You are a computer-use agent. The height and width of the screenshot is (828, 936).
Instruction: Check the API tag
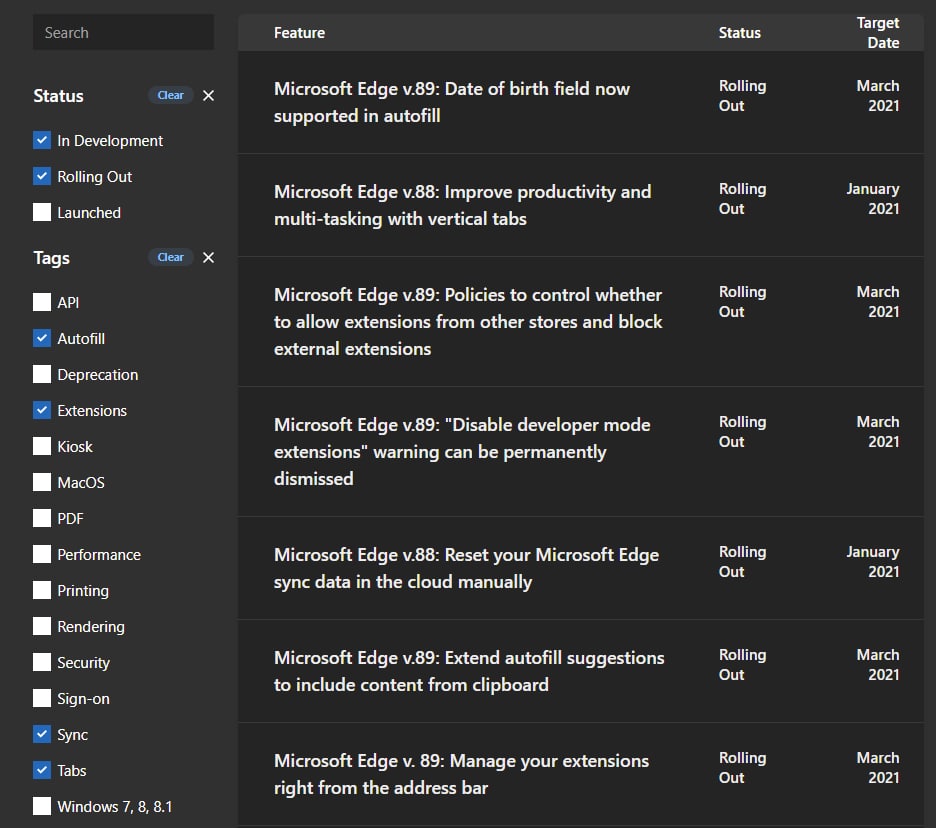coord(42,302)
